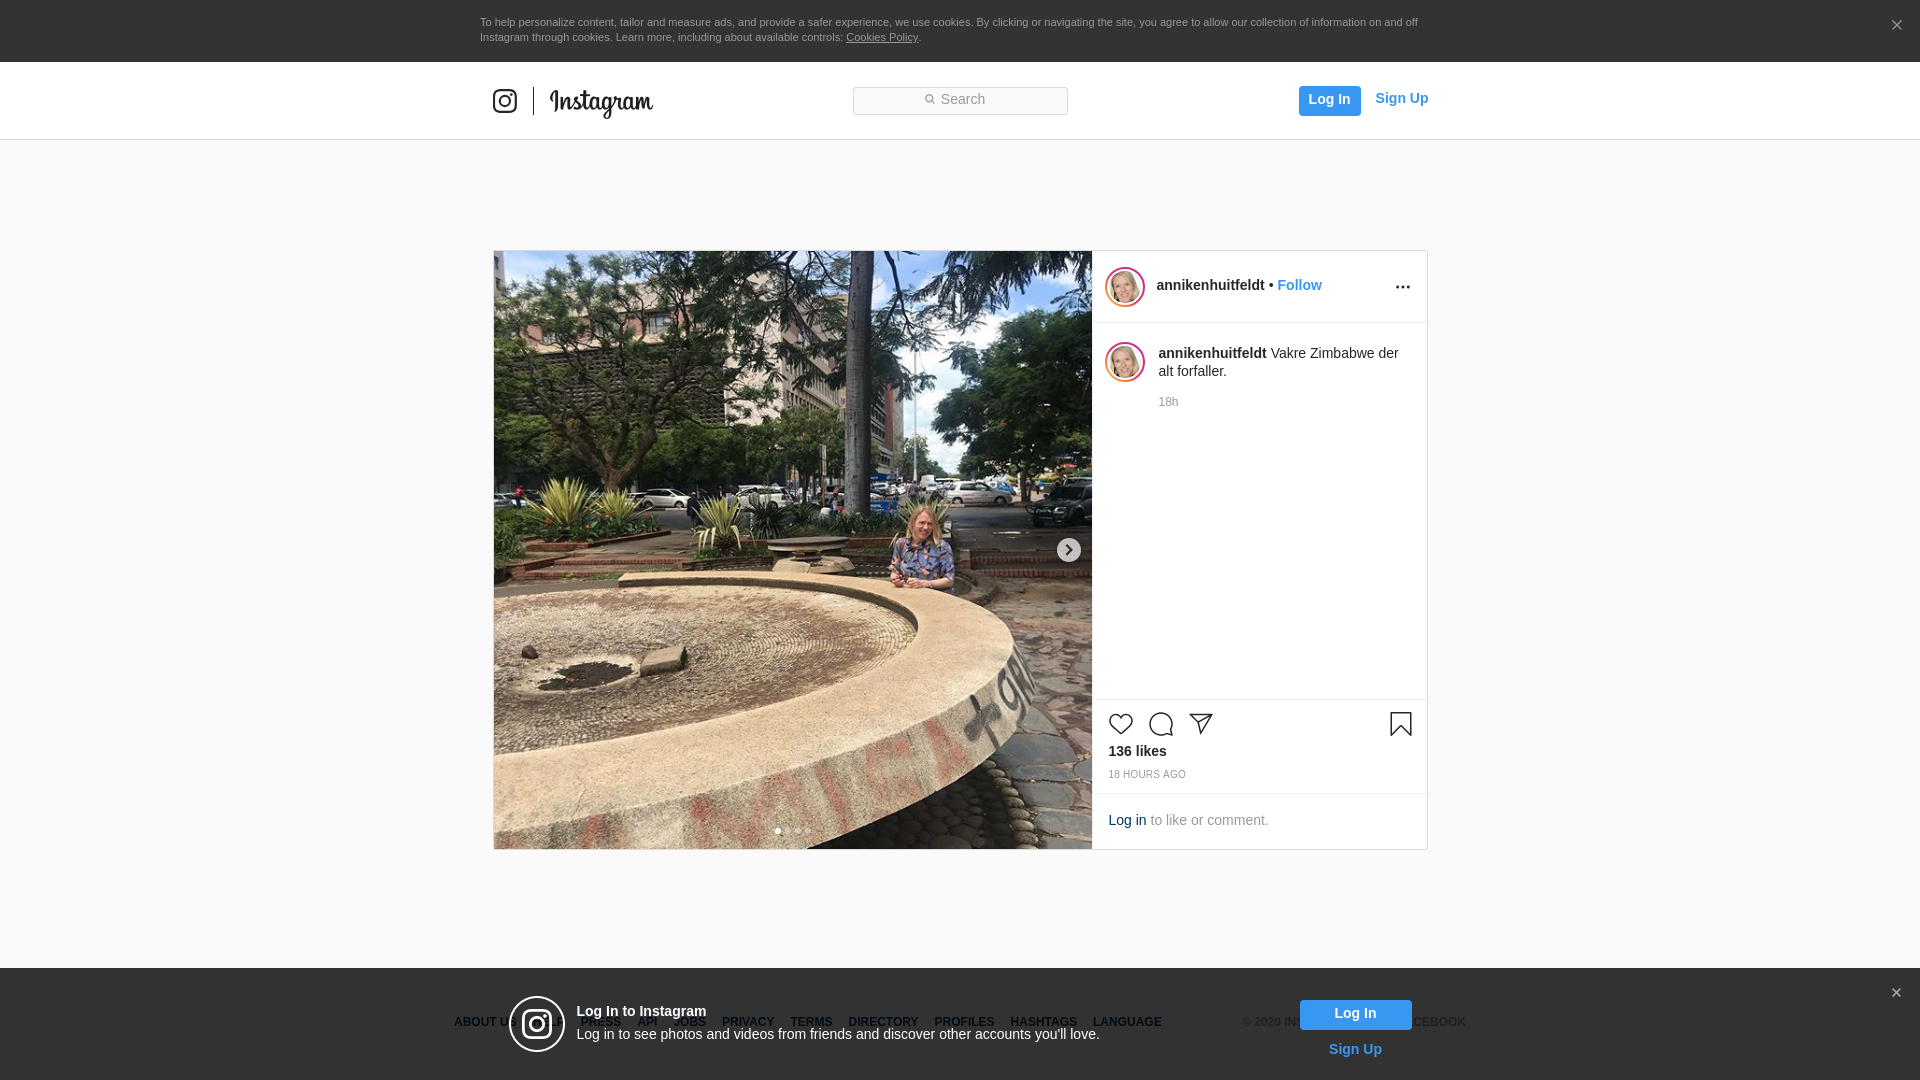The width and height of the screenshot is (1920, 1080).
Task: Dismiss the cookie notice banner
Action: (1896, 25)
